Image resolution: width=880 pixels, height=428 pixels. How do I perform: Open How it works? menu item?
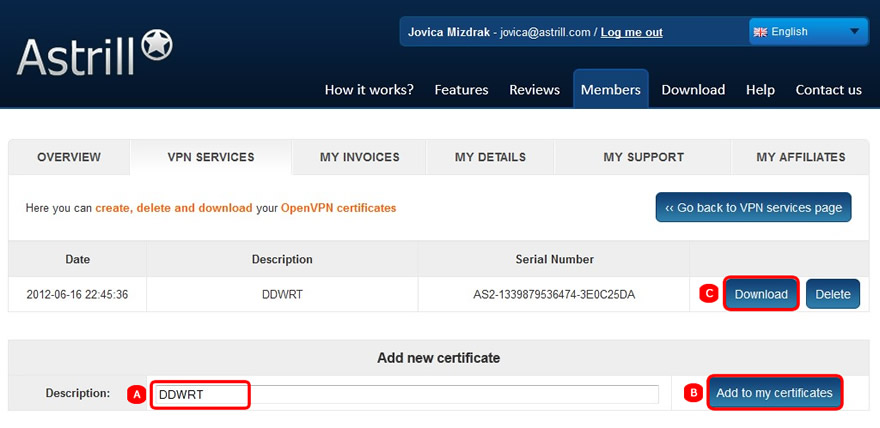coord(369,90)
